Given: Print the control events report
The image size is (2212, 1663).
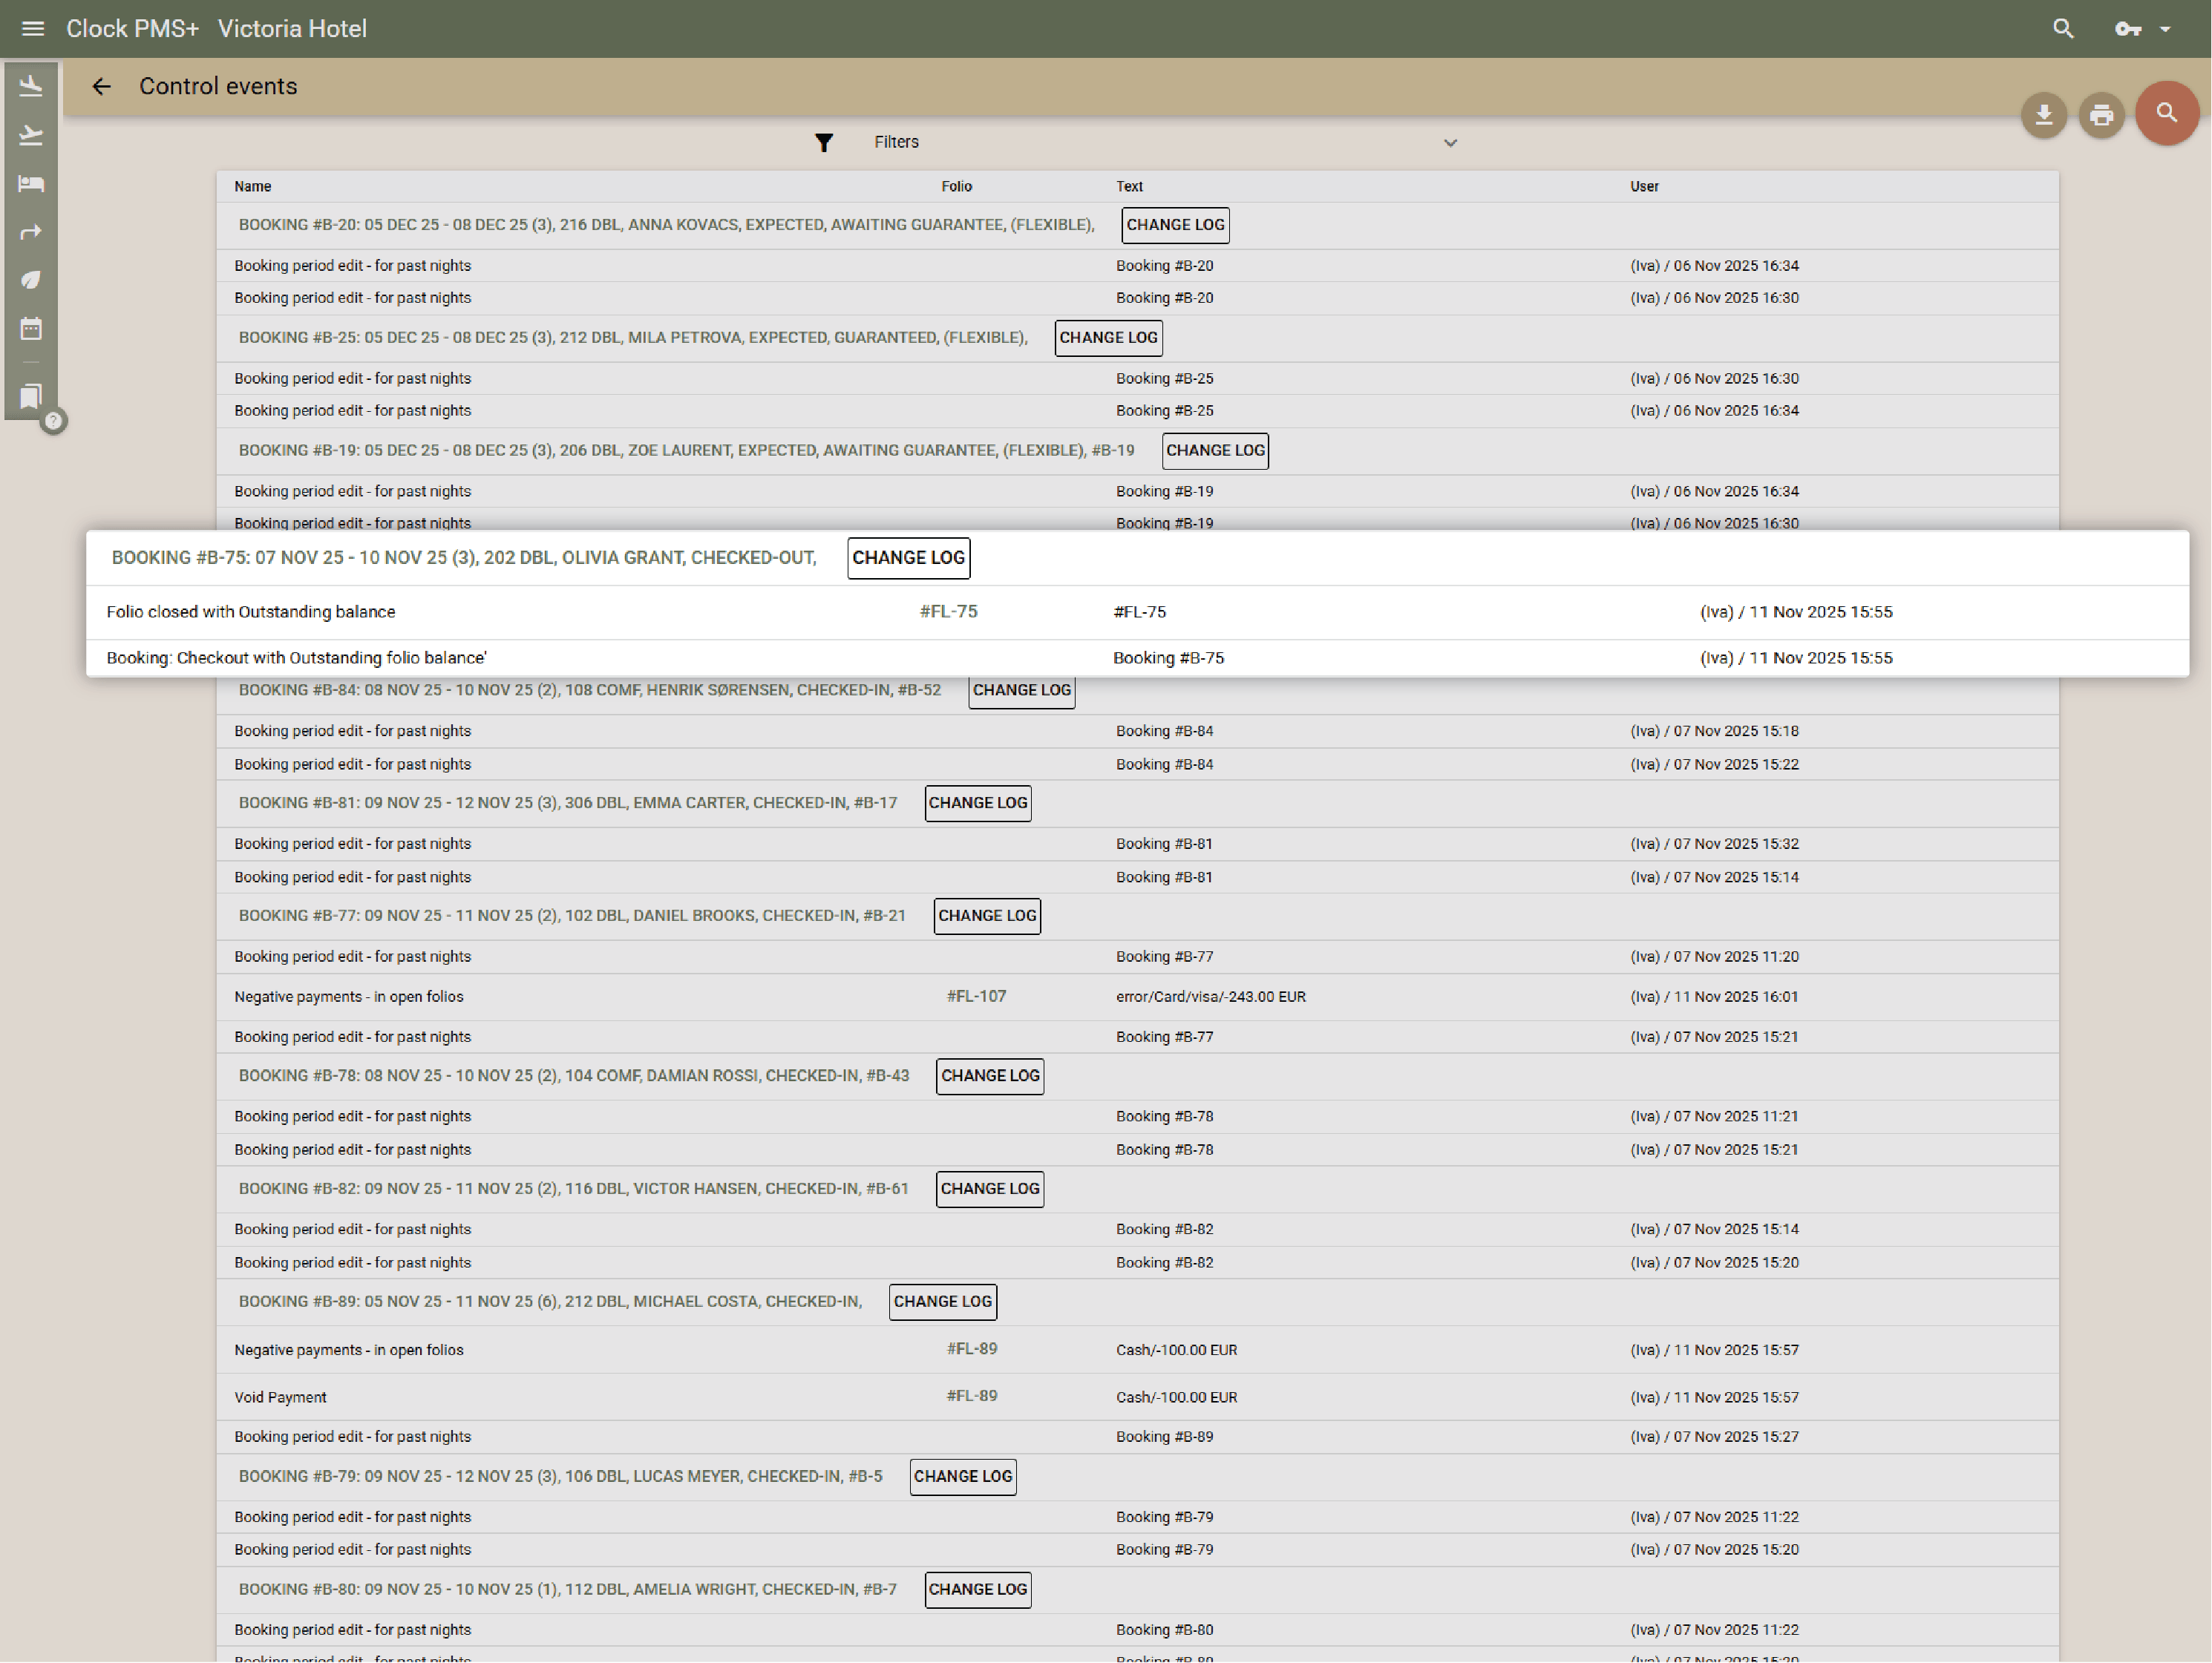Looking at the screenshot, I should click(2101, 116).
